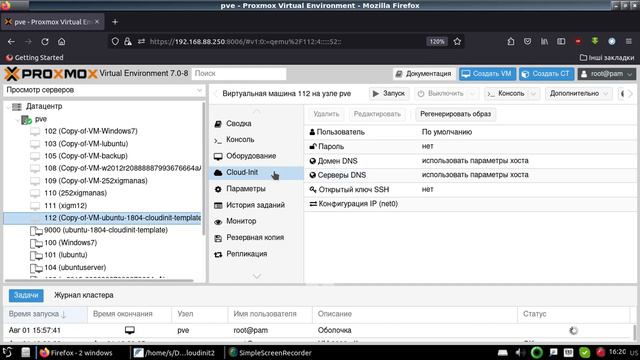
Task: Open the Консоль button dropdown arrow
Action: click(533, 94)
